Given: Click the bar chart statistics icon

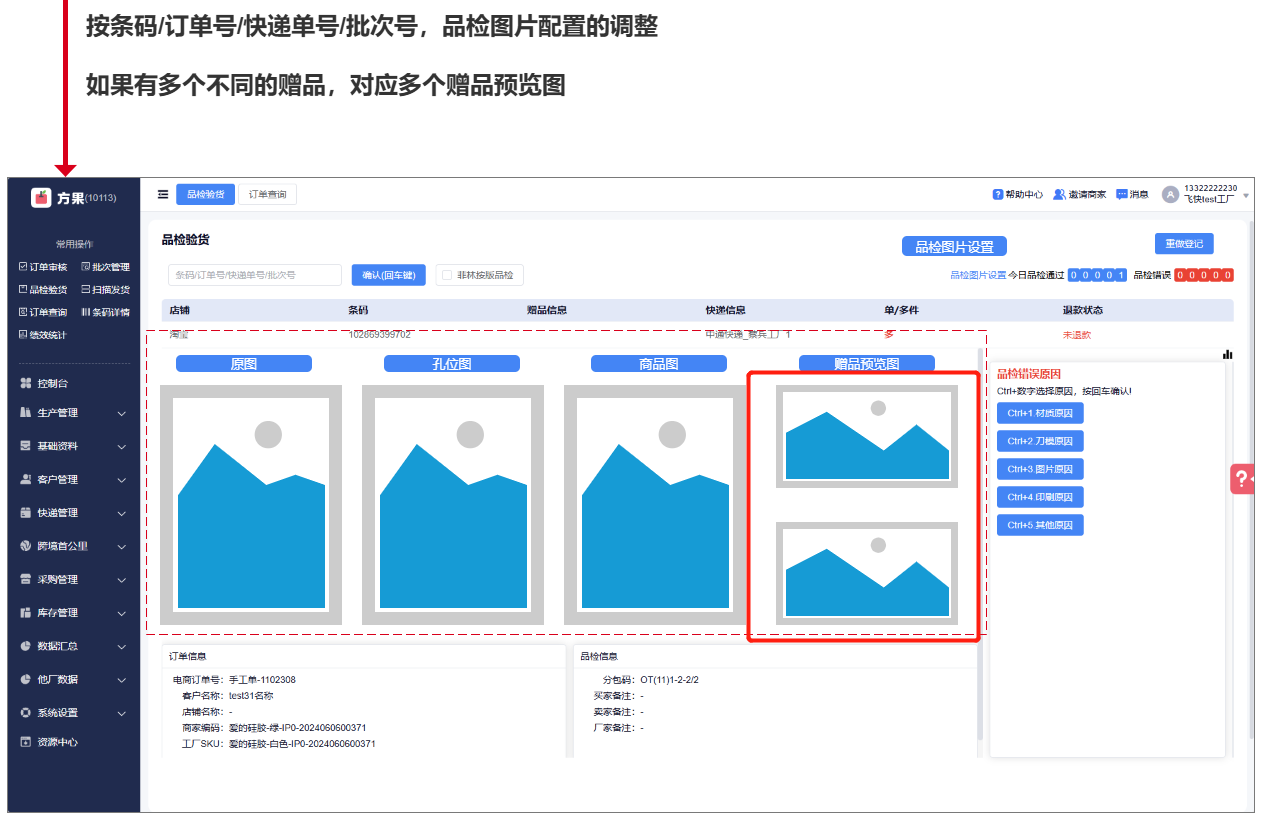Looking at the screenshot, I should click(x=1227, y=354).
